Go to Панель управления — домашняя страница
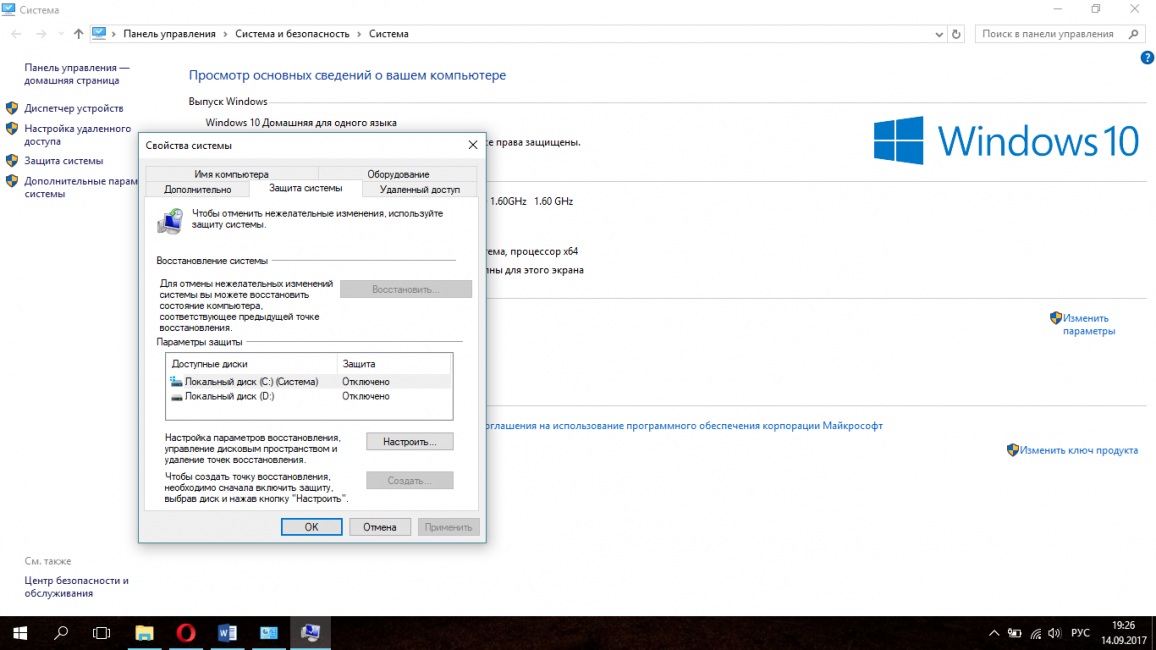 (x=77, y=74)
